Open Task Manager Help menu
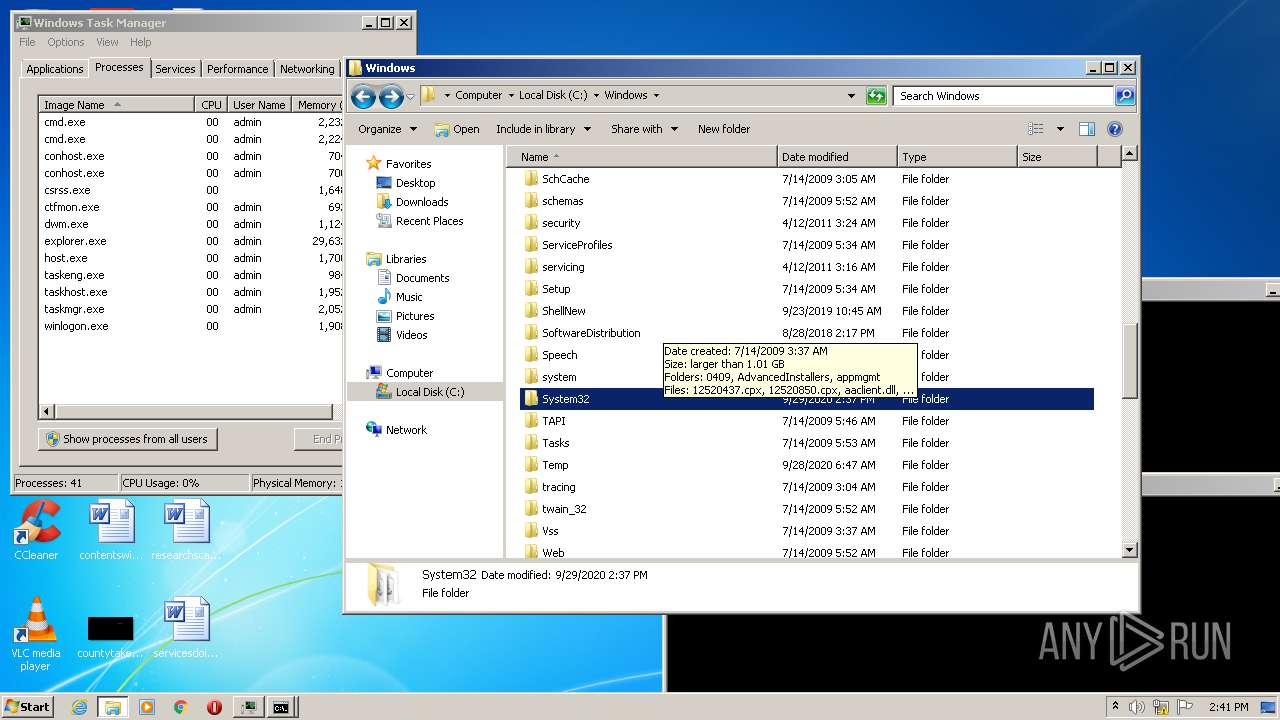Viewport: 1280px width, 720px height. pos(141,42)
